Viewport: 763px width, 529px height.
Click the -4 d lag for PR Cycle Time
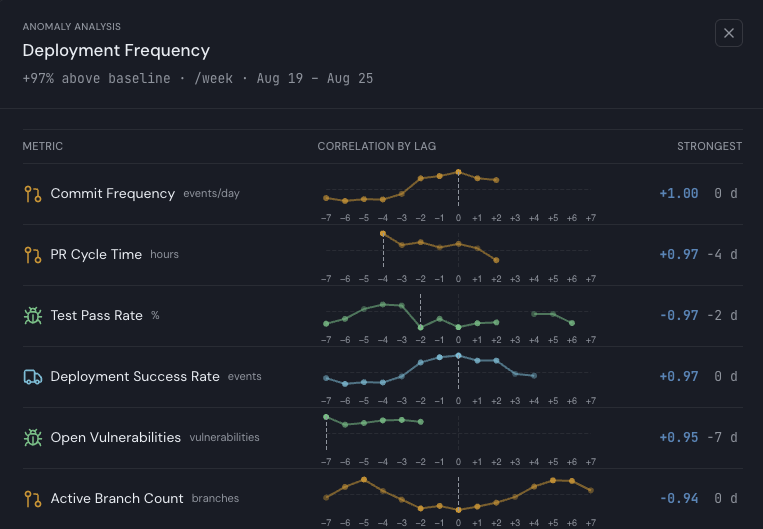(722, 255)
